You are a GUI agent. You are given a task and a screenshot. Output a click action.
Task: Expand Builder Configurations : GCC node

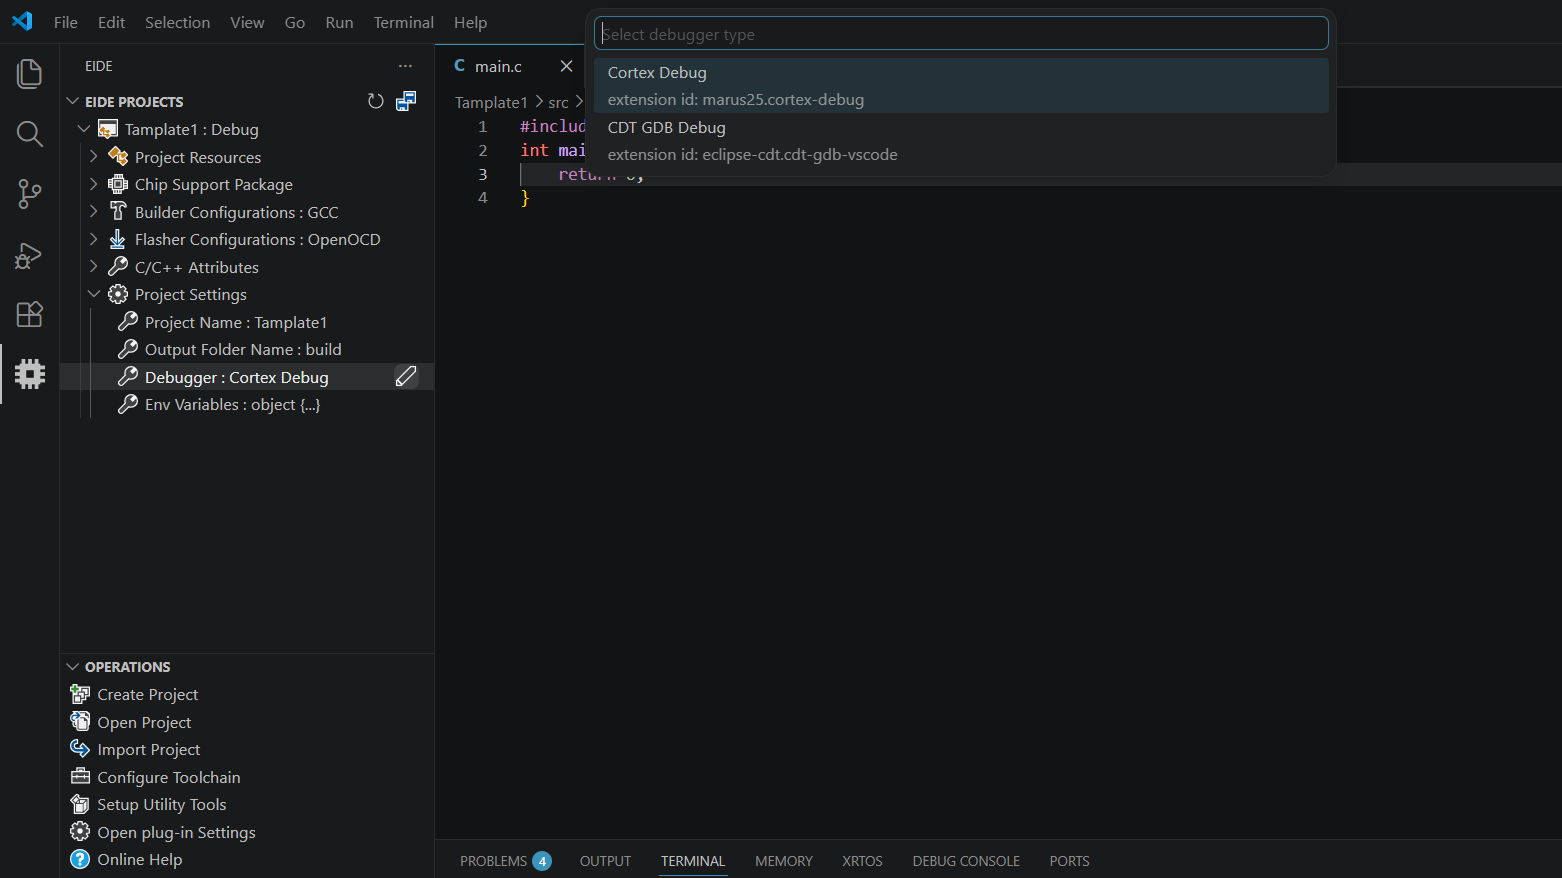click(x=94, y=212)
